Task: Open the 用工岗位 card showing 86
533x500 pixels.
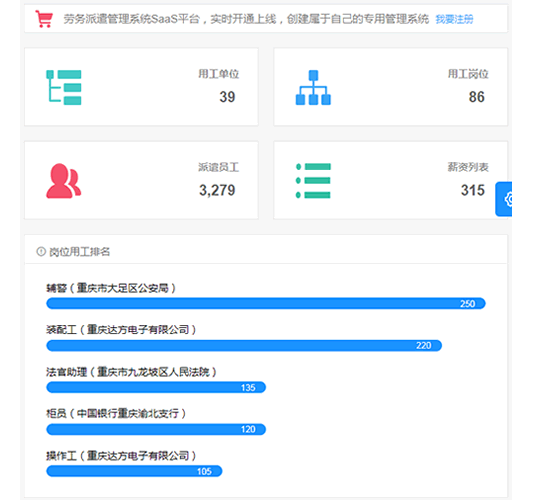Action: [391, 87]
